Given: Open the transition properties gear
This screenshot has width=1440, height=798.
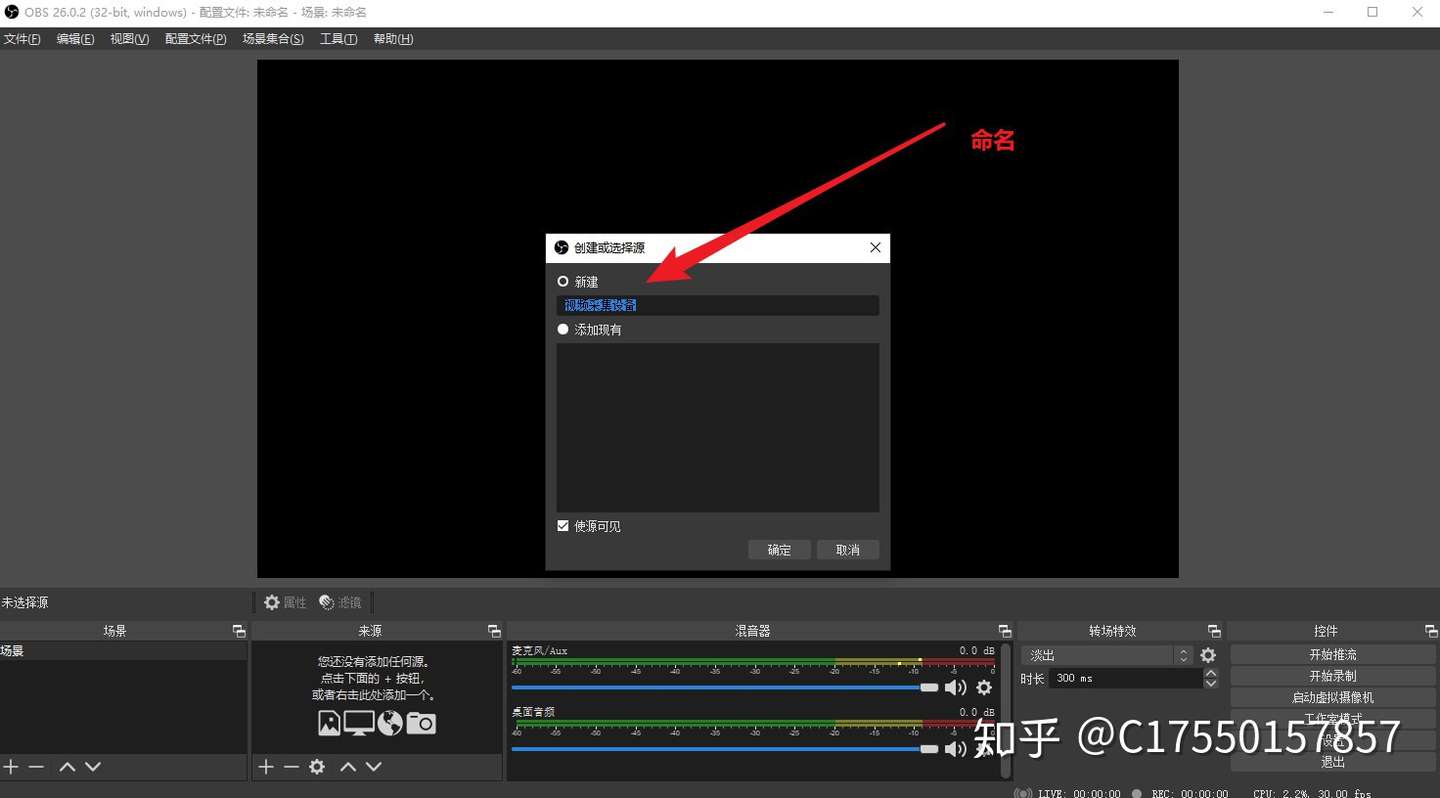Looking at the screenshot, I should click(1208, 655).
